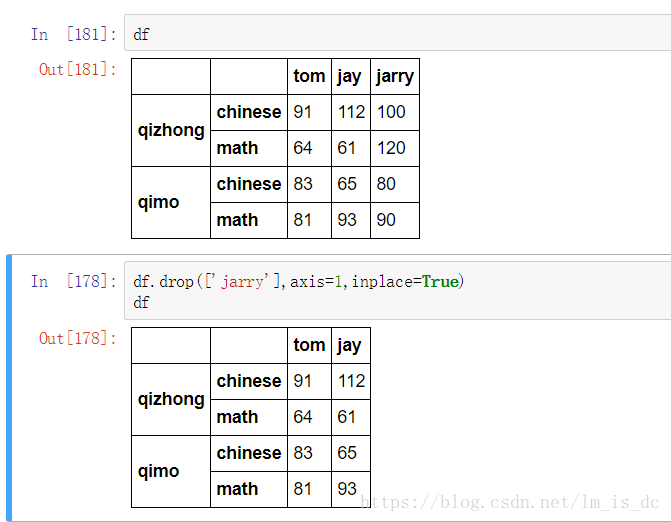Click 'chinese' under qizhong in Out[181] table
Image resolution: width=671 pixels, height=522 pixels.
pos(249,113)
